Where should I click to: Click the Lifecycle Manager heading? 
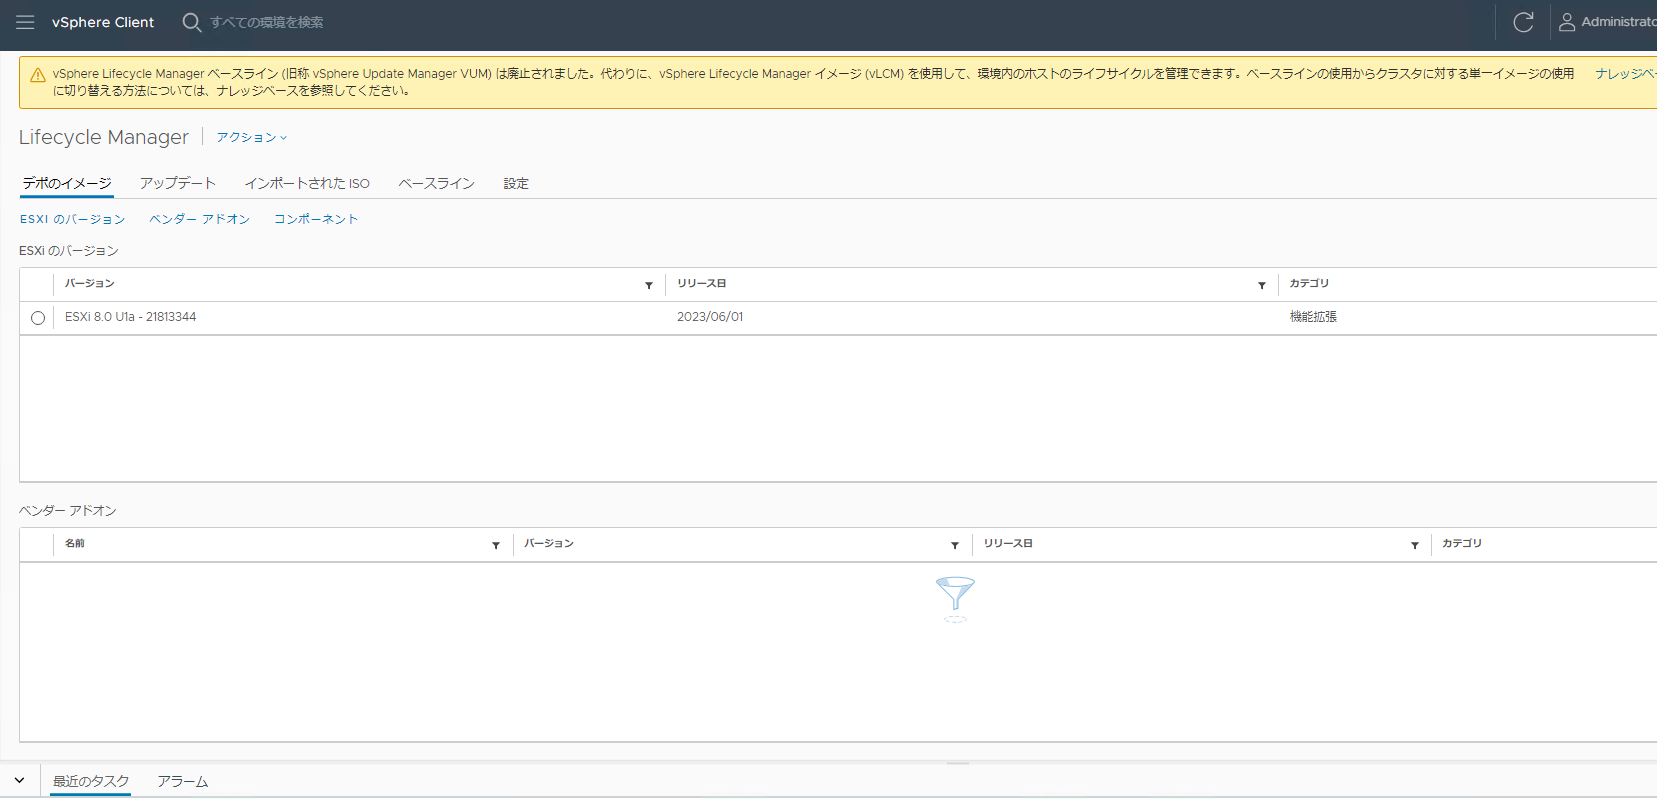104,137
